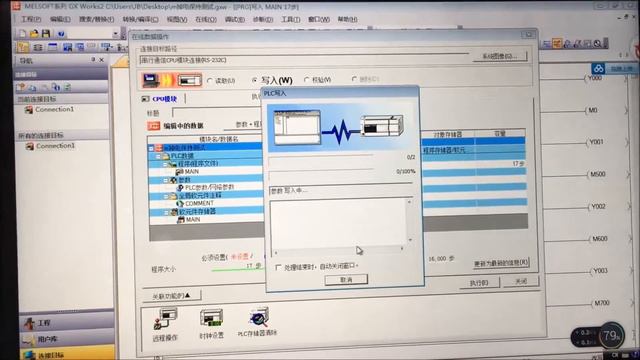Screen dimensions: 640x360
Task: Click the 79% floating performance widget
Action: tap(612, 336)
